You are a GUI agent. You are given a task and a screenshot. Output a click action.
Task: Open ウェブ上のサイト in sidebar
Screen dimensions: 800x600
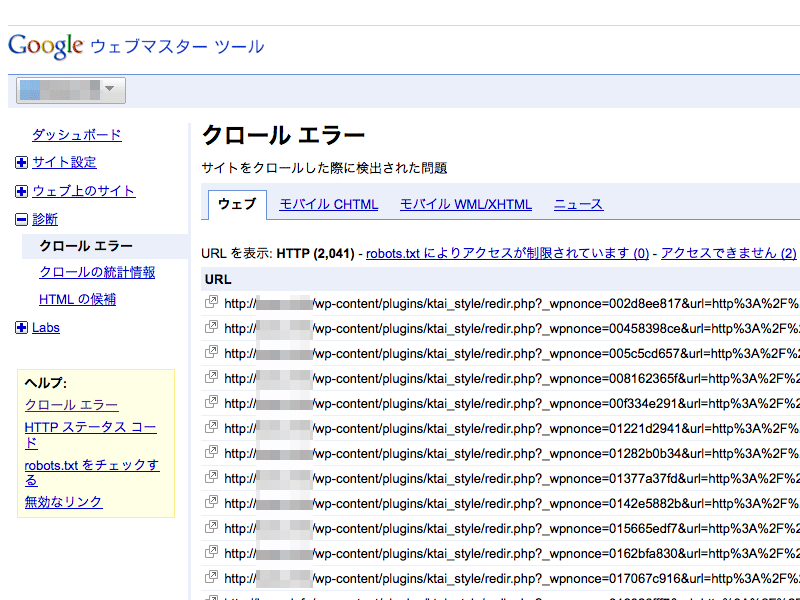pos(84,191)
